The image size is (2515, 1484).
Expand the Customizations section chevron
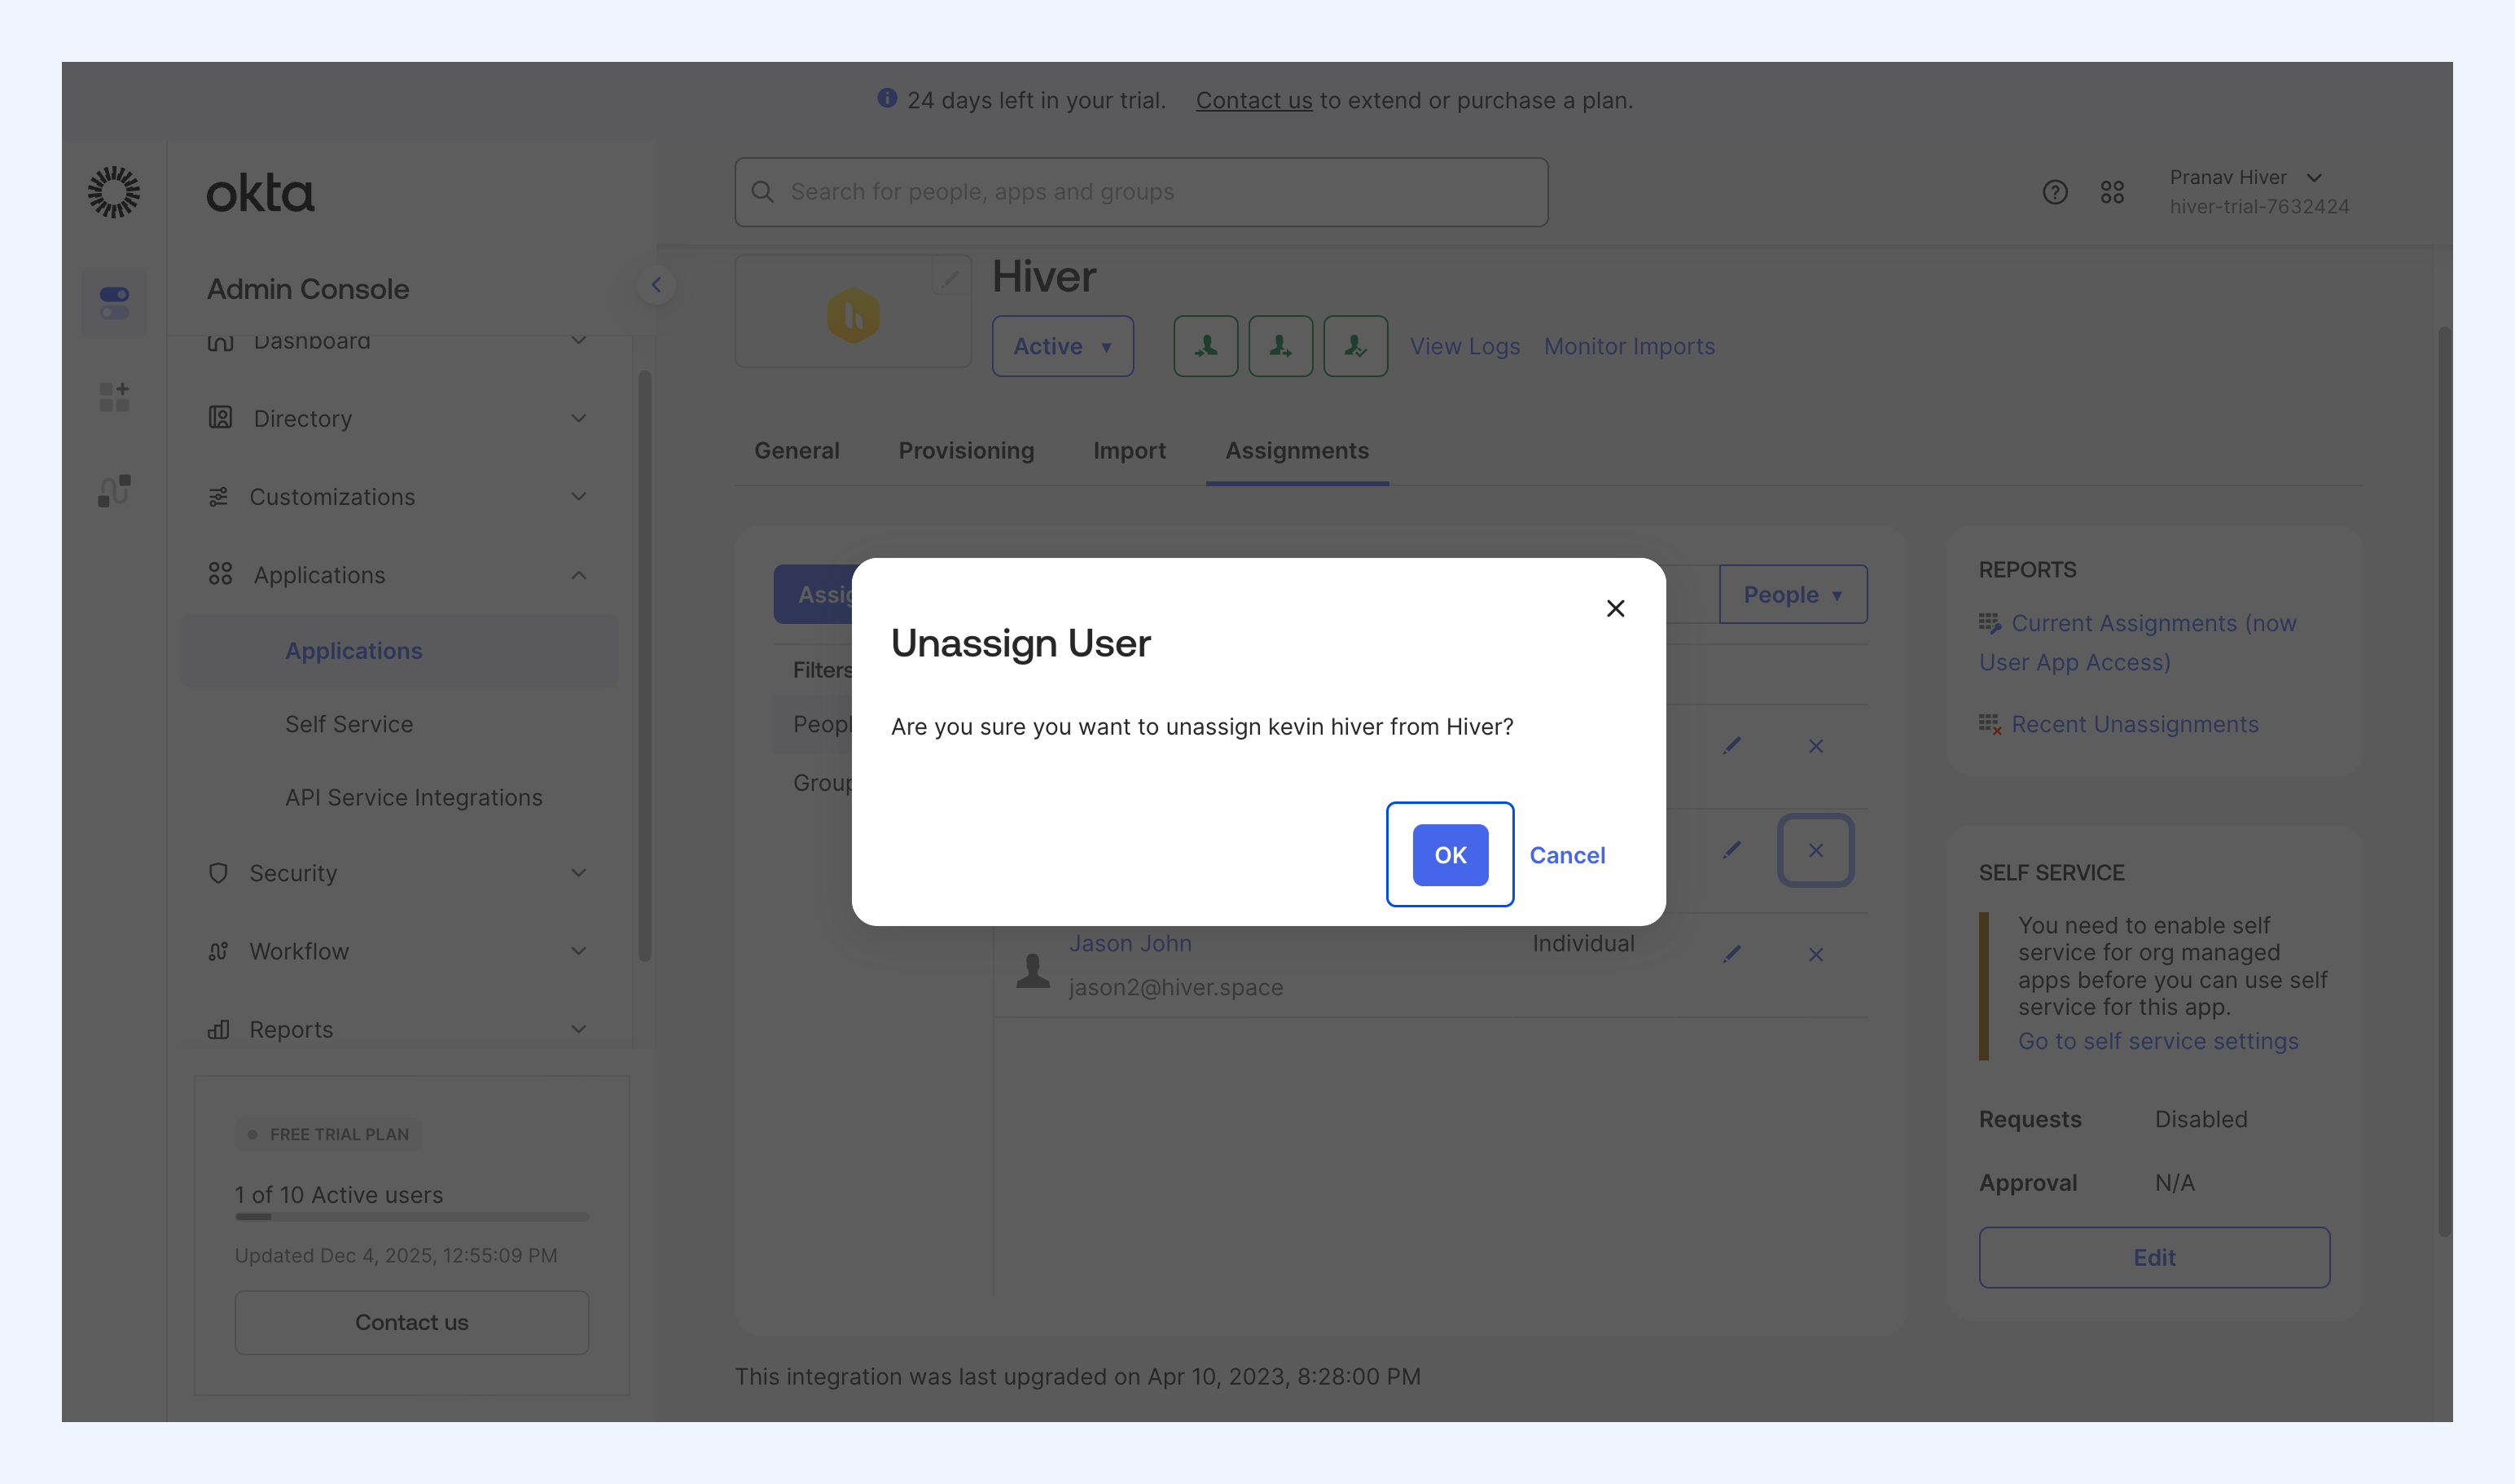click(579, 496)
